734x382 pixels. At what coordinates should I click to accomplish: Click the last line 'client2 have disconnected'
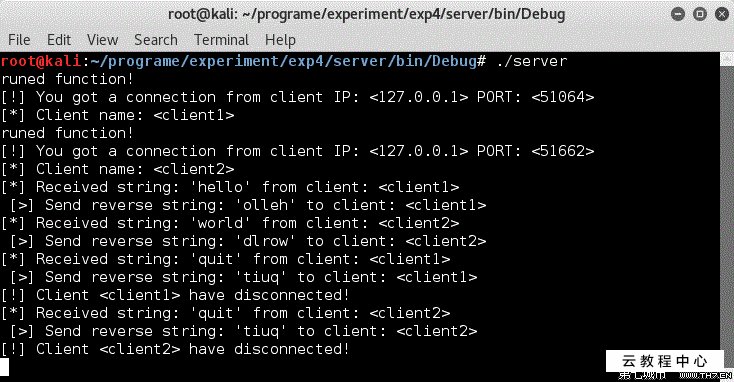[175, 349]
